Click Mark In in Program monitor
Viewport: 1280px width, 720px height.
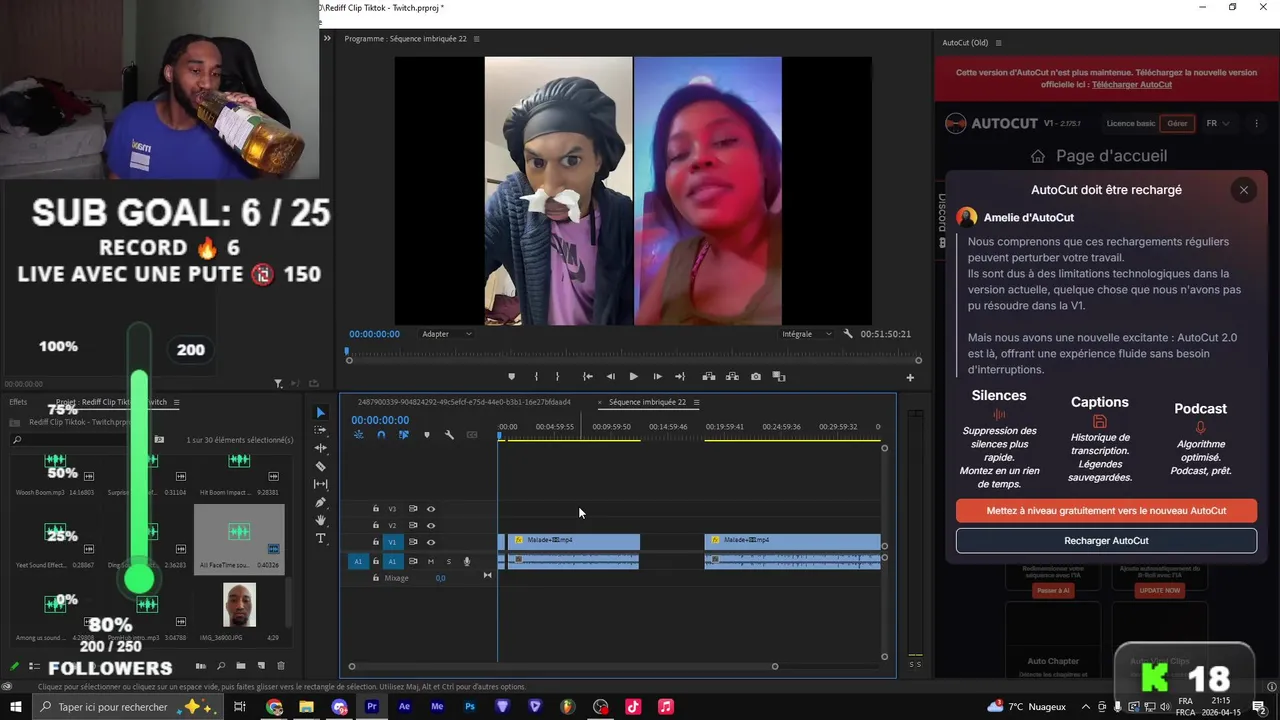536,377
